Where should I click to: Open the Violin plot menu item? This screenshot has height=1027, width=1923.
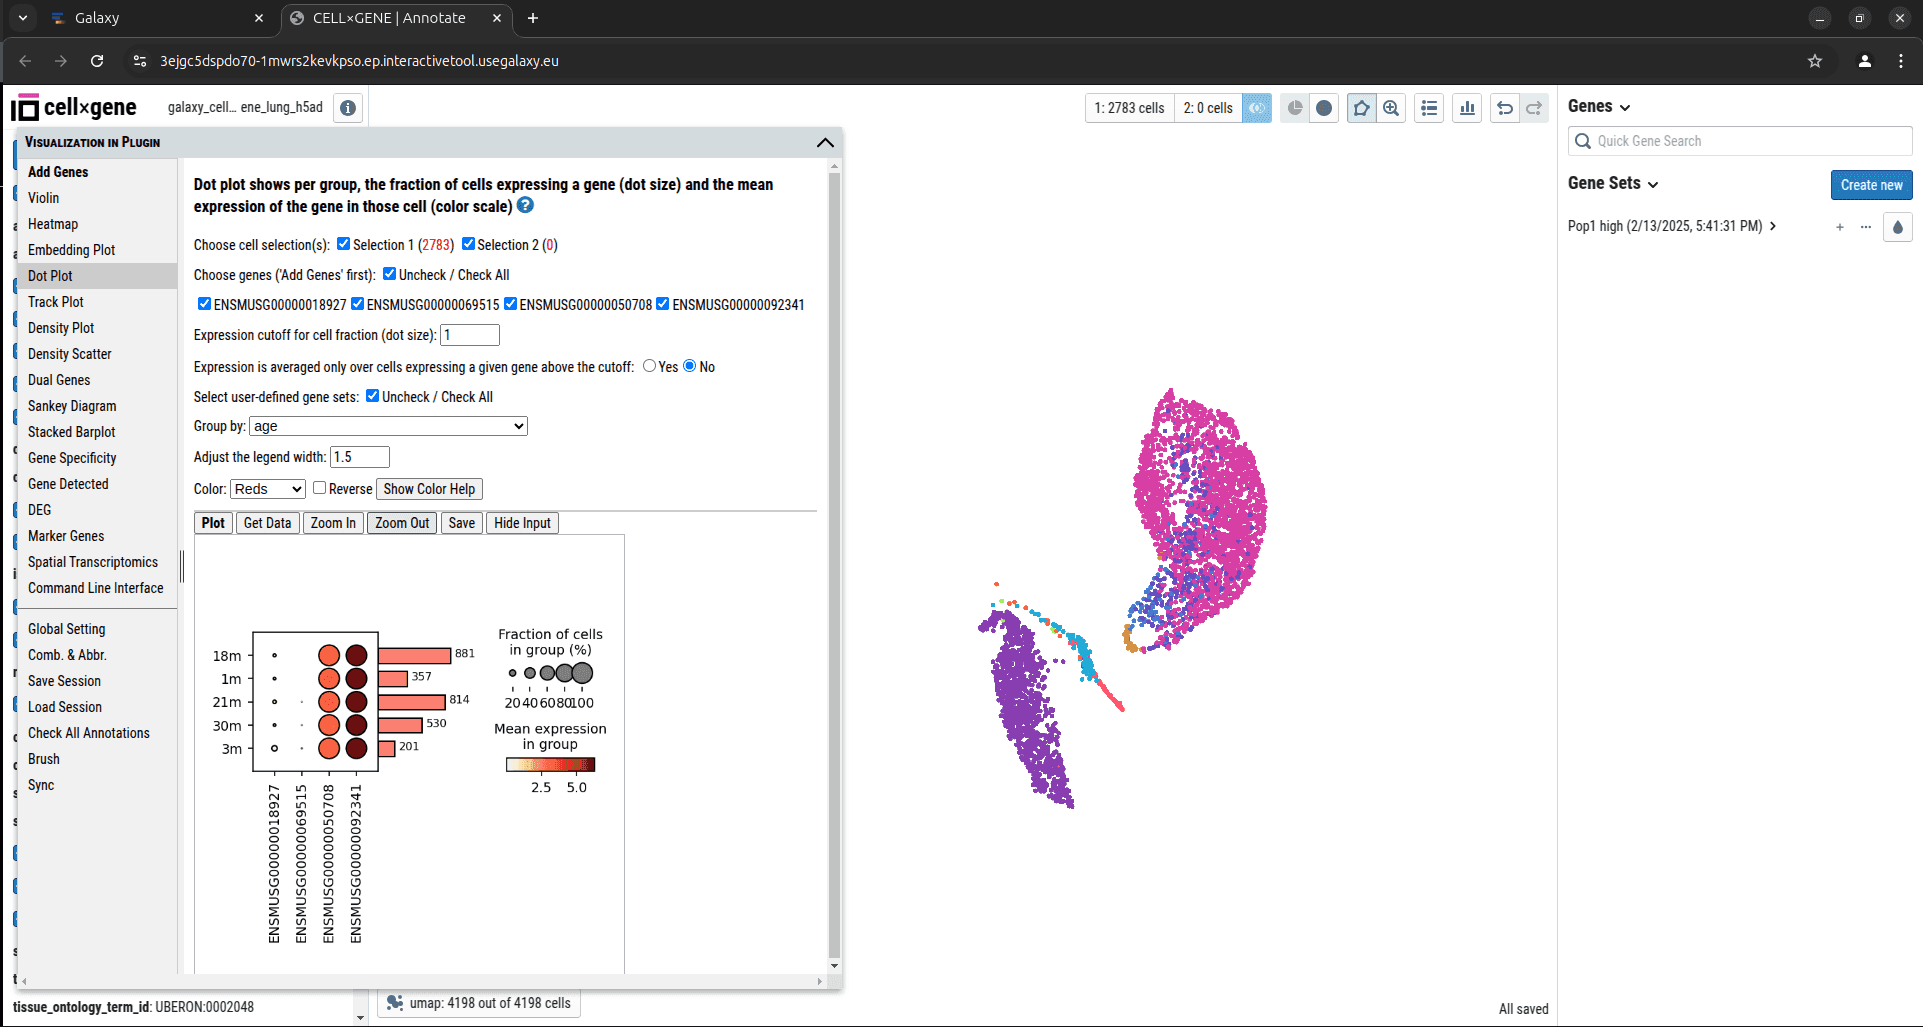(44, 198)
